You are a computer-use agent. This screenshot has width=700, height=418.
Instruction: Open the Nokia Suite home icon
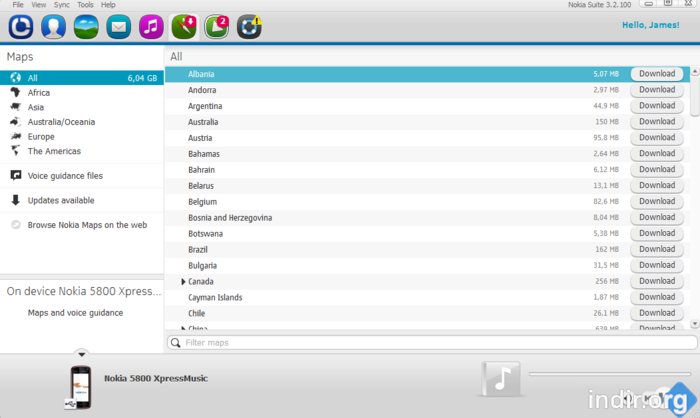tap(21, 27)
